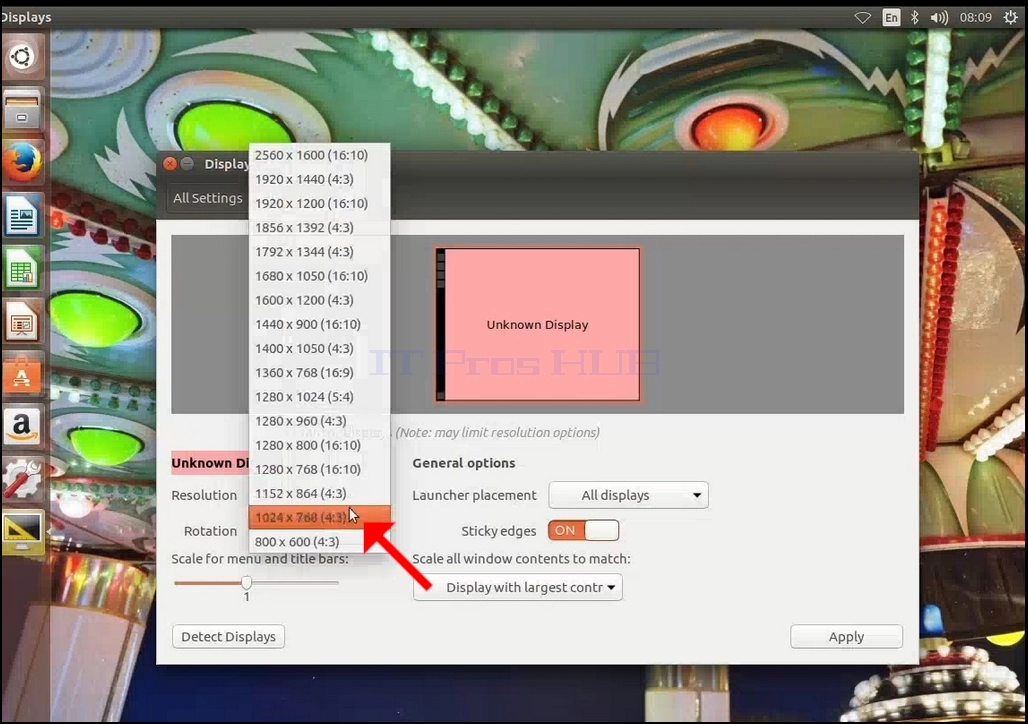Open the Amazon launcher icon
The height and width of the screenshot is (724, 1028).
(x=22, y=427)
